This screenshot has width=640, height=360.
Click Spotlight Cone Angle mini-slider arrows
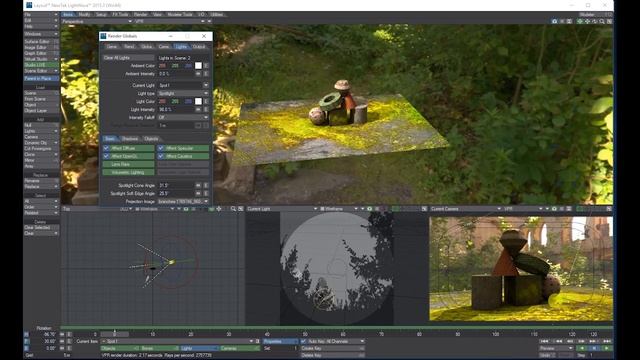pyautogui.click(x=198, y=185)
